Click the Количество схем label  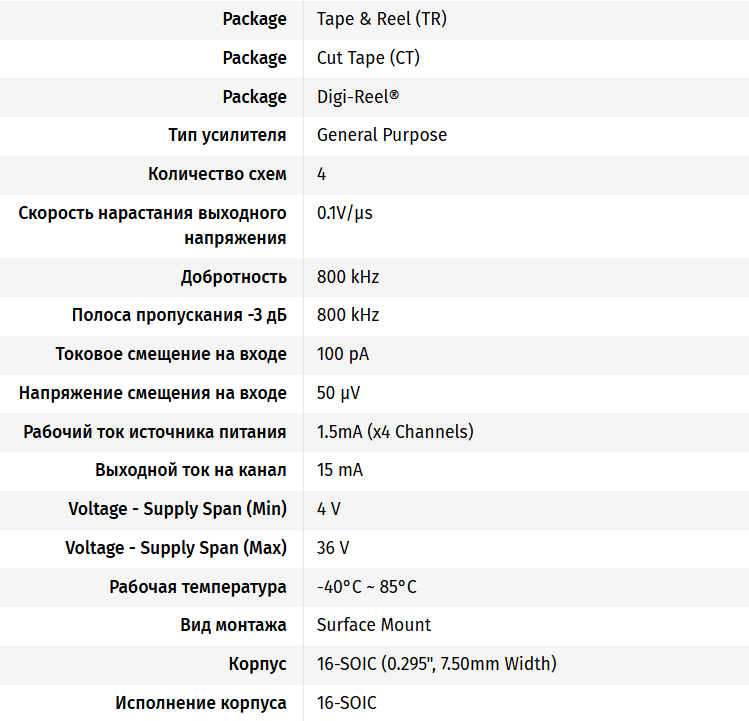(x=217, y=174)
